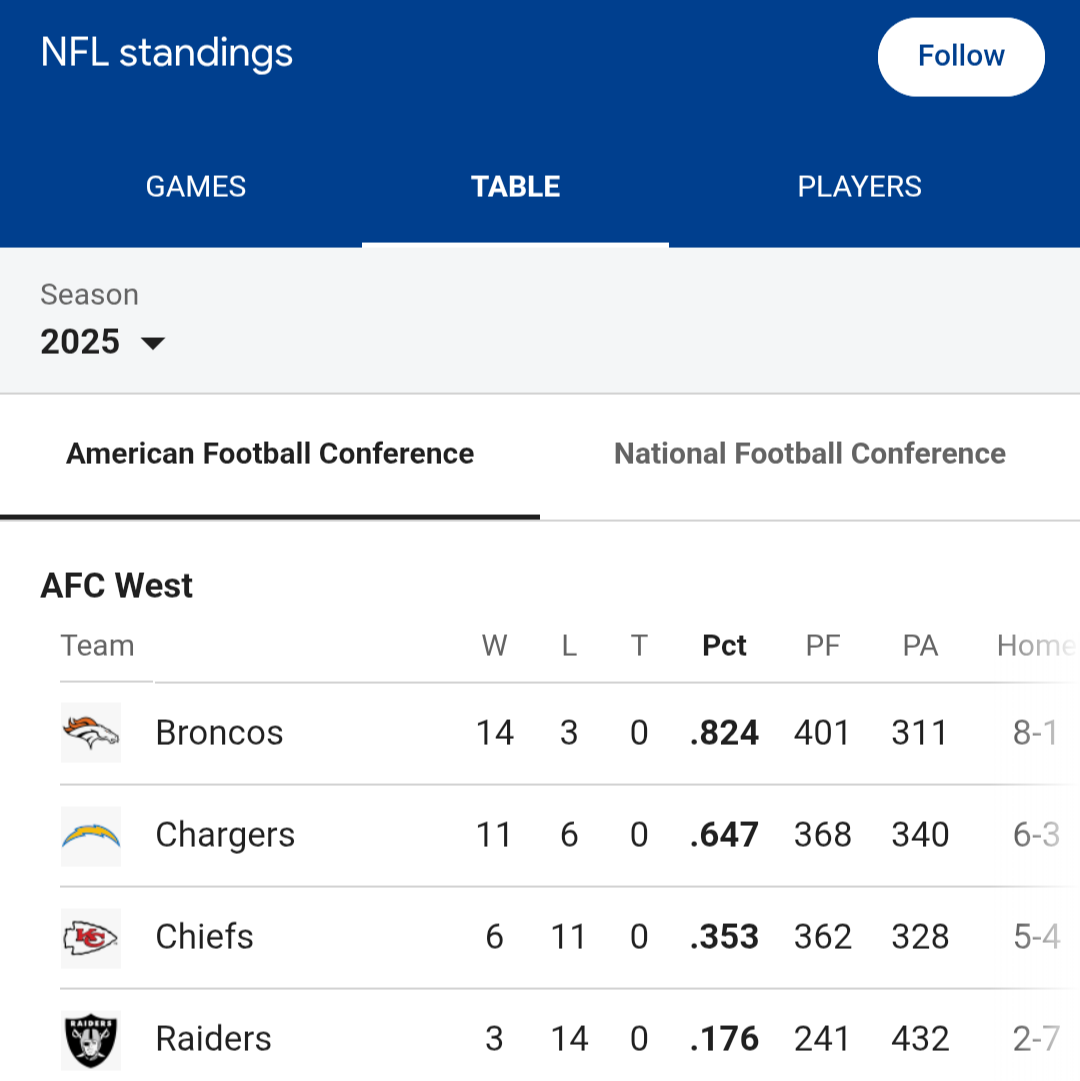Switch to the PLAYERS tab

click(x=859, y=187)
